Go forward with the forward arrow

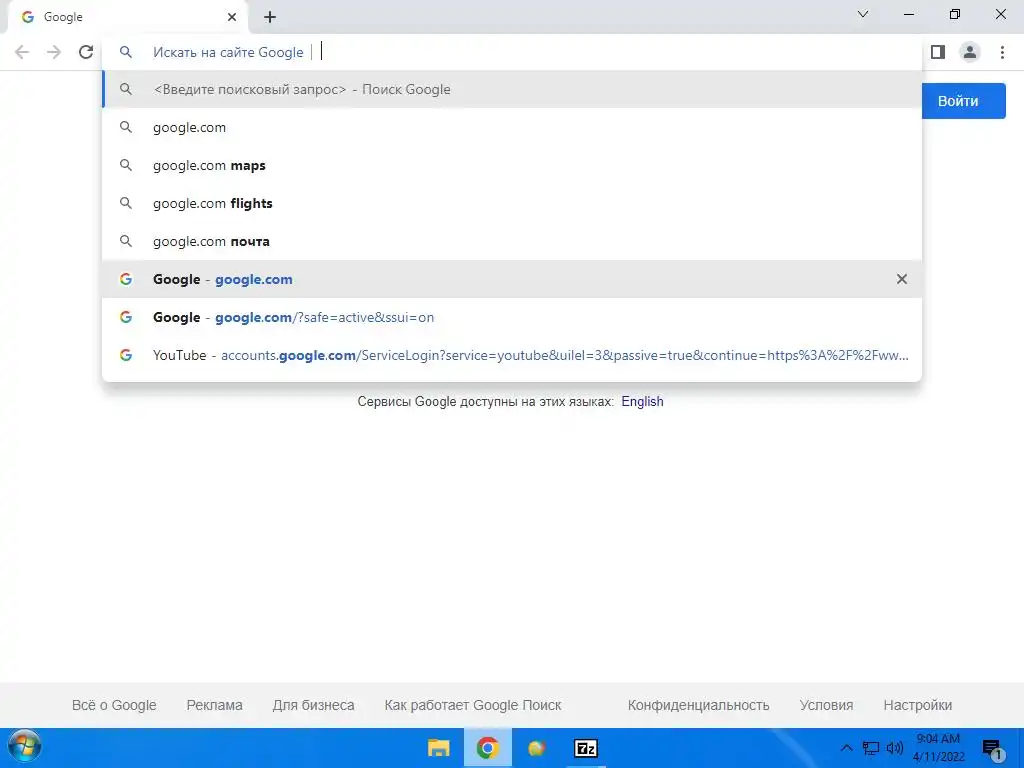[54, 52]
